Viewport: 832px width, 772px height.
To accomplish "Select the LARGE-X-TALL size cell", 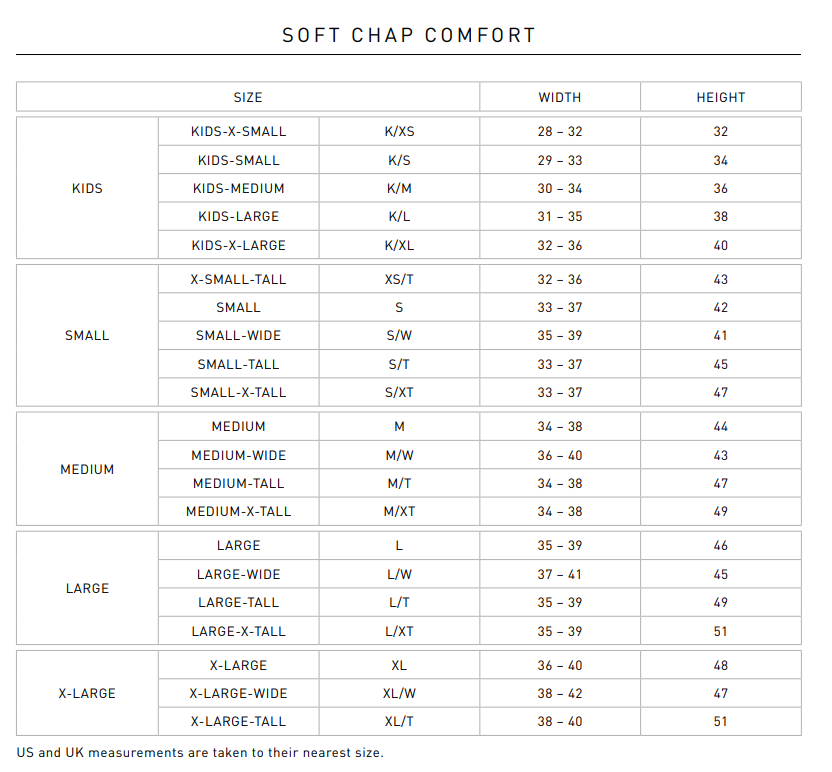I will pos(238,631).
